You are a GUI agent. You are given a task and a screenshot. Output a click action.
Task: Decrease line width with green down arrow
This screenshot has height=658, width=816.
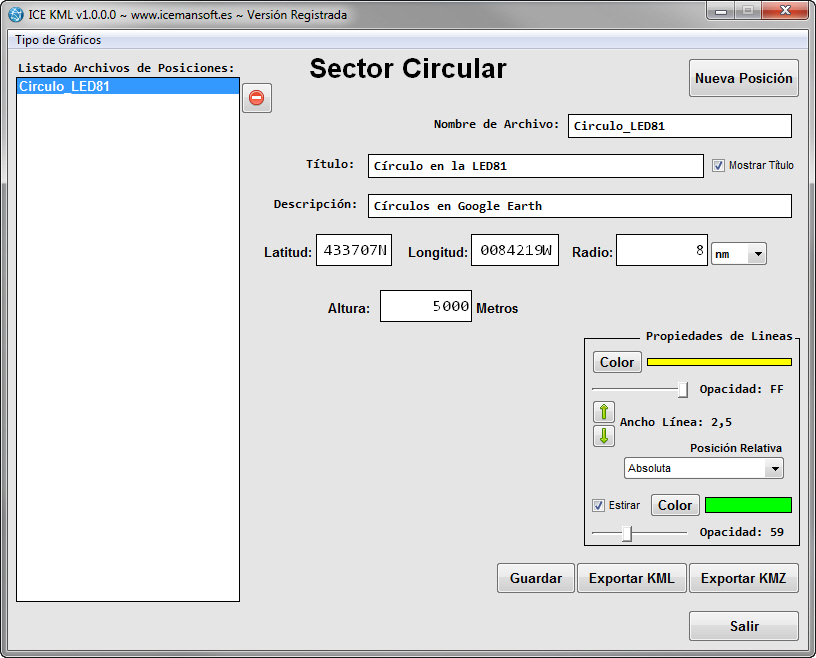[x=604, y=436]
